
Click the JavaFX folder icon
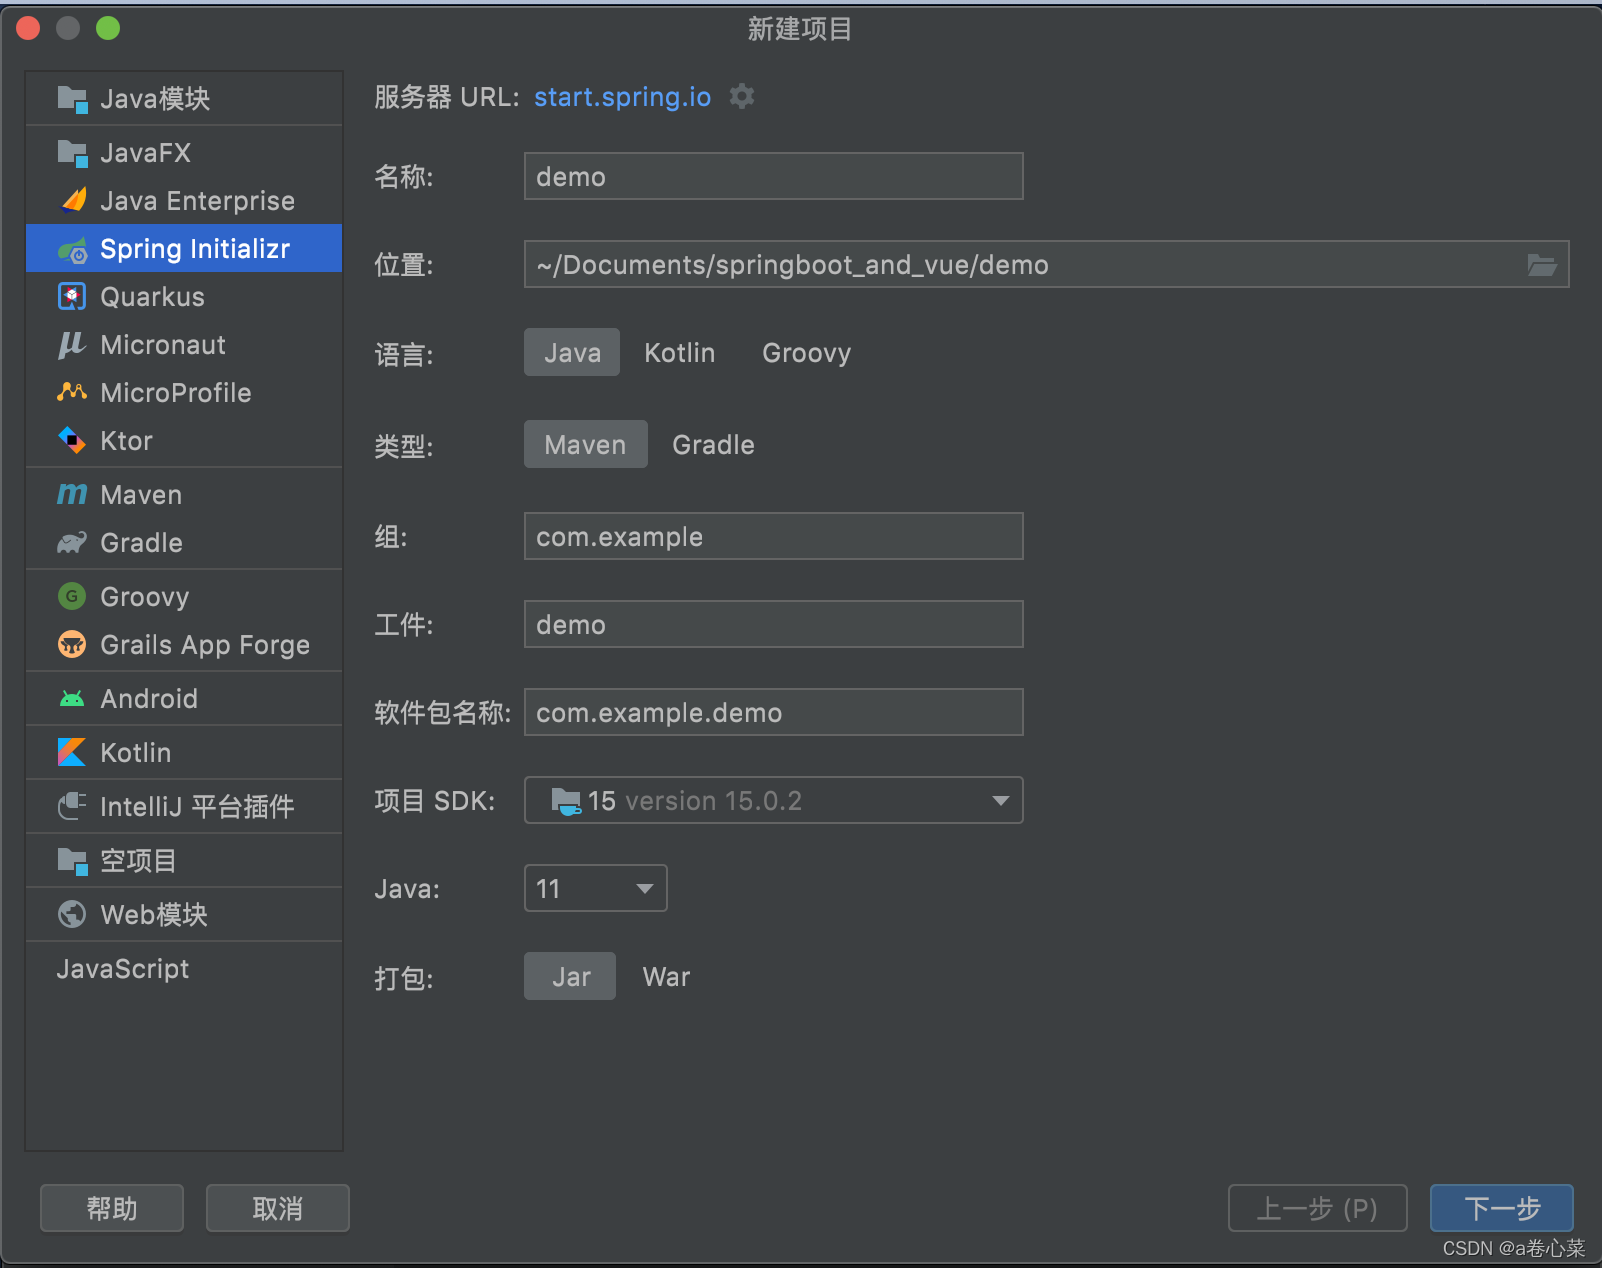click(73, 153)
